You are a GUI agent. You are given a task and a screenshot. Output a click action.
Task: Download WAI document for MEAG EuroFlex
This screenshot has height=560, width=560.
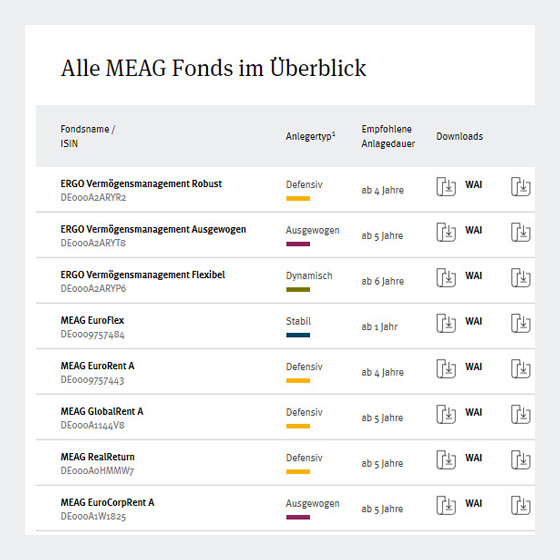446,323
